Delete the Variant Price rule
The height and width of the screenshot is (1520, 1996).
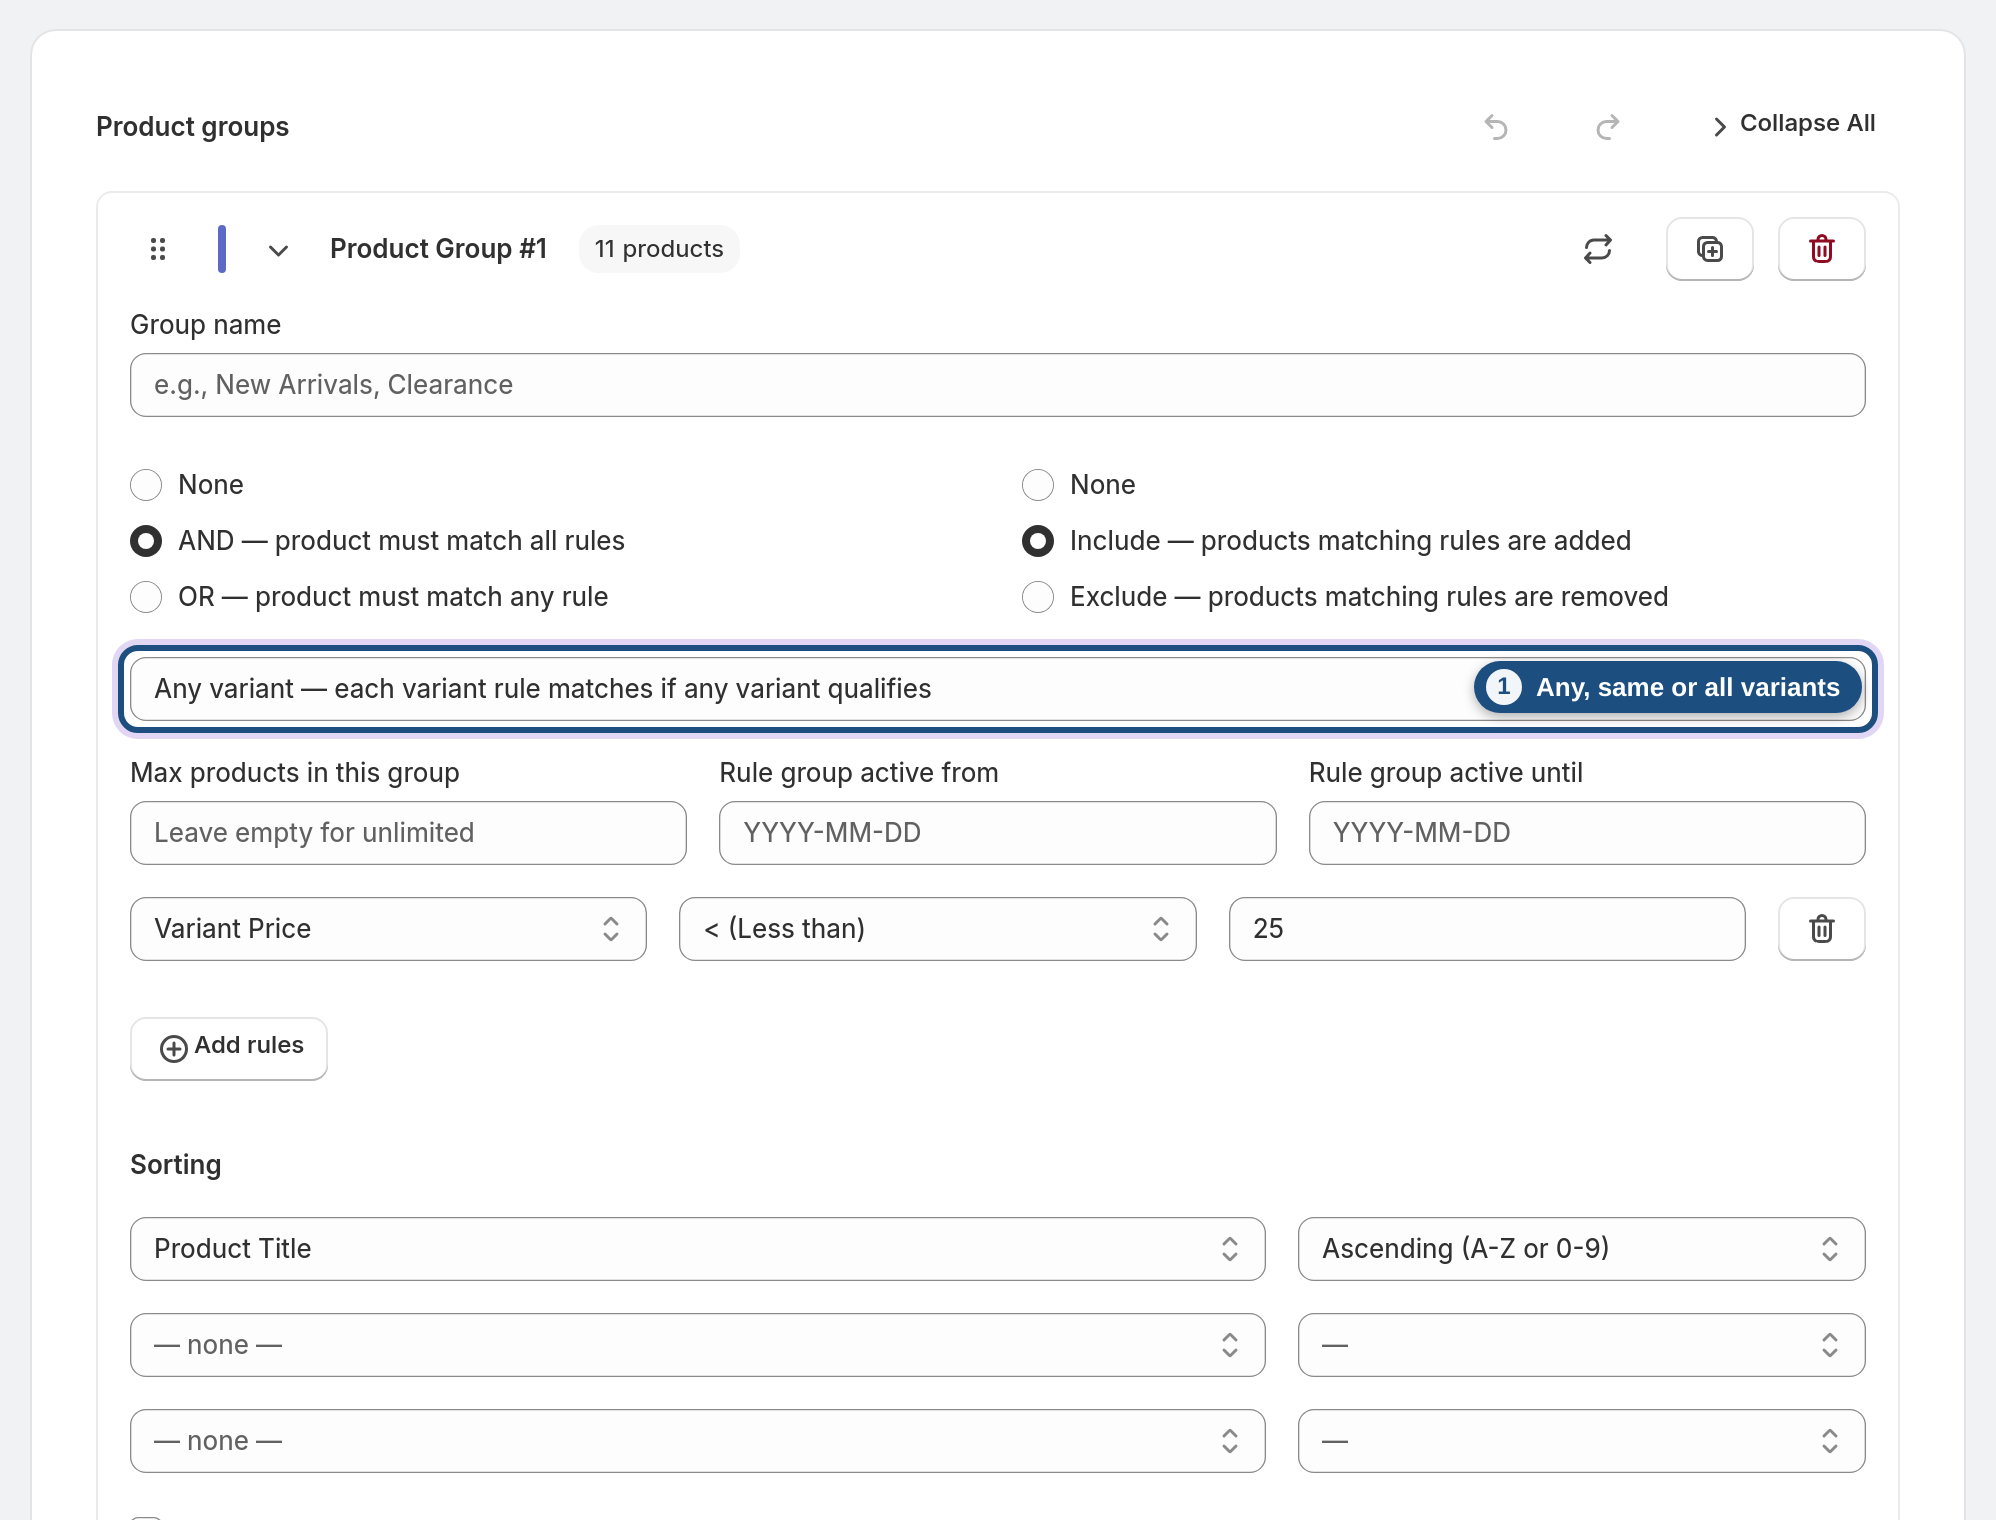coord(1822,929)
